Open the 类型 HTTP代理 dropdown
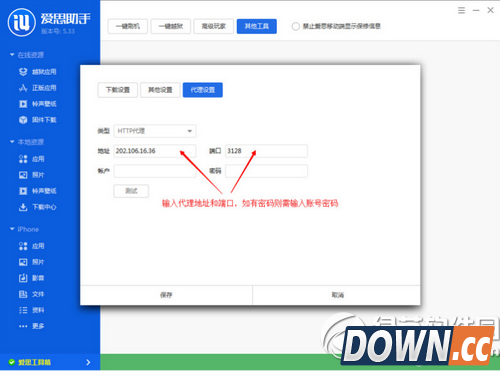Image resolution: width=500 pixels, height=371 pixels. pos(155,131)
